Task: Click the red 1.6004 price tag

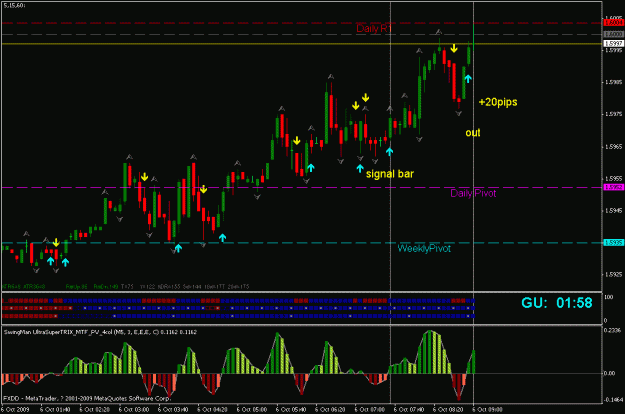Action: tap(613, 23)
